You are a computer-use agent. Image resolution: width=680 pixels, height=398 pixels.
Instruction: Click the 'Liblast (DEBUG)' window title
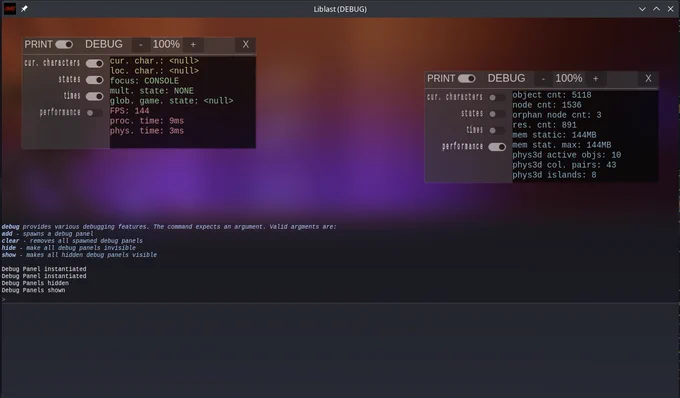click(x=340, y=9)
